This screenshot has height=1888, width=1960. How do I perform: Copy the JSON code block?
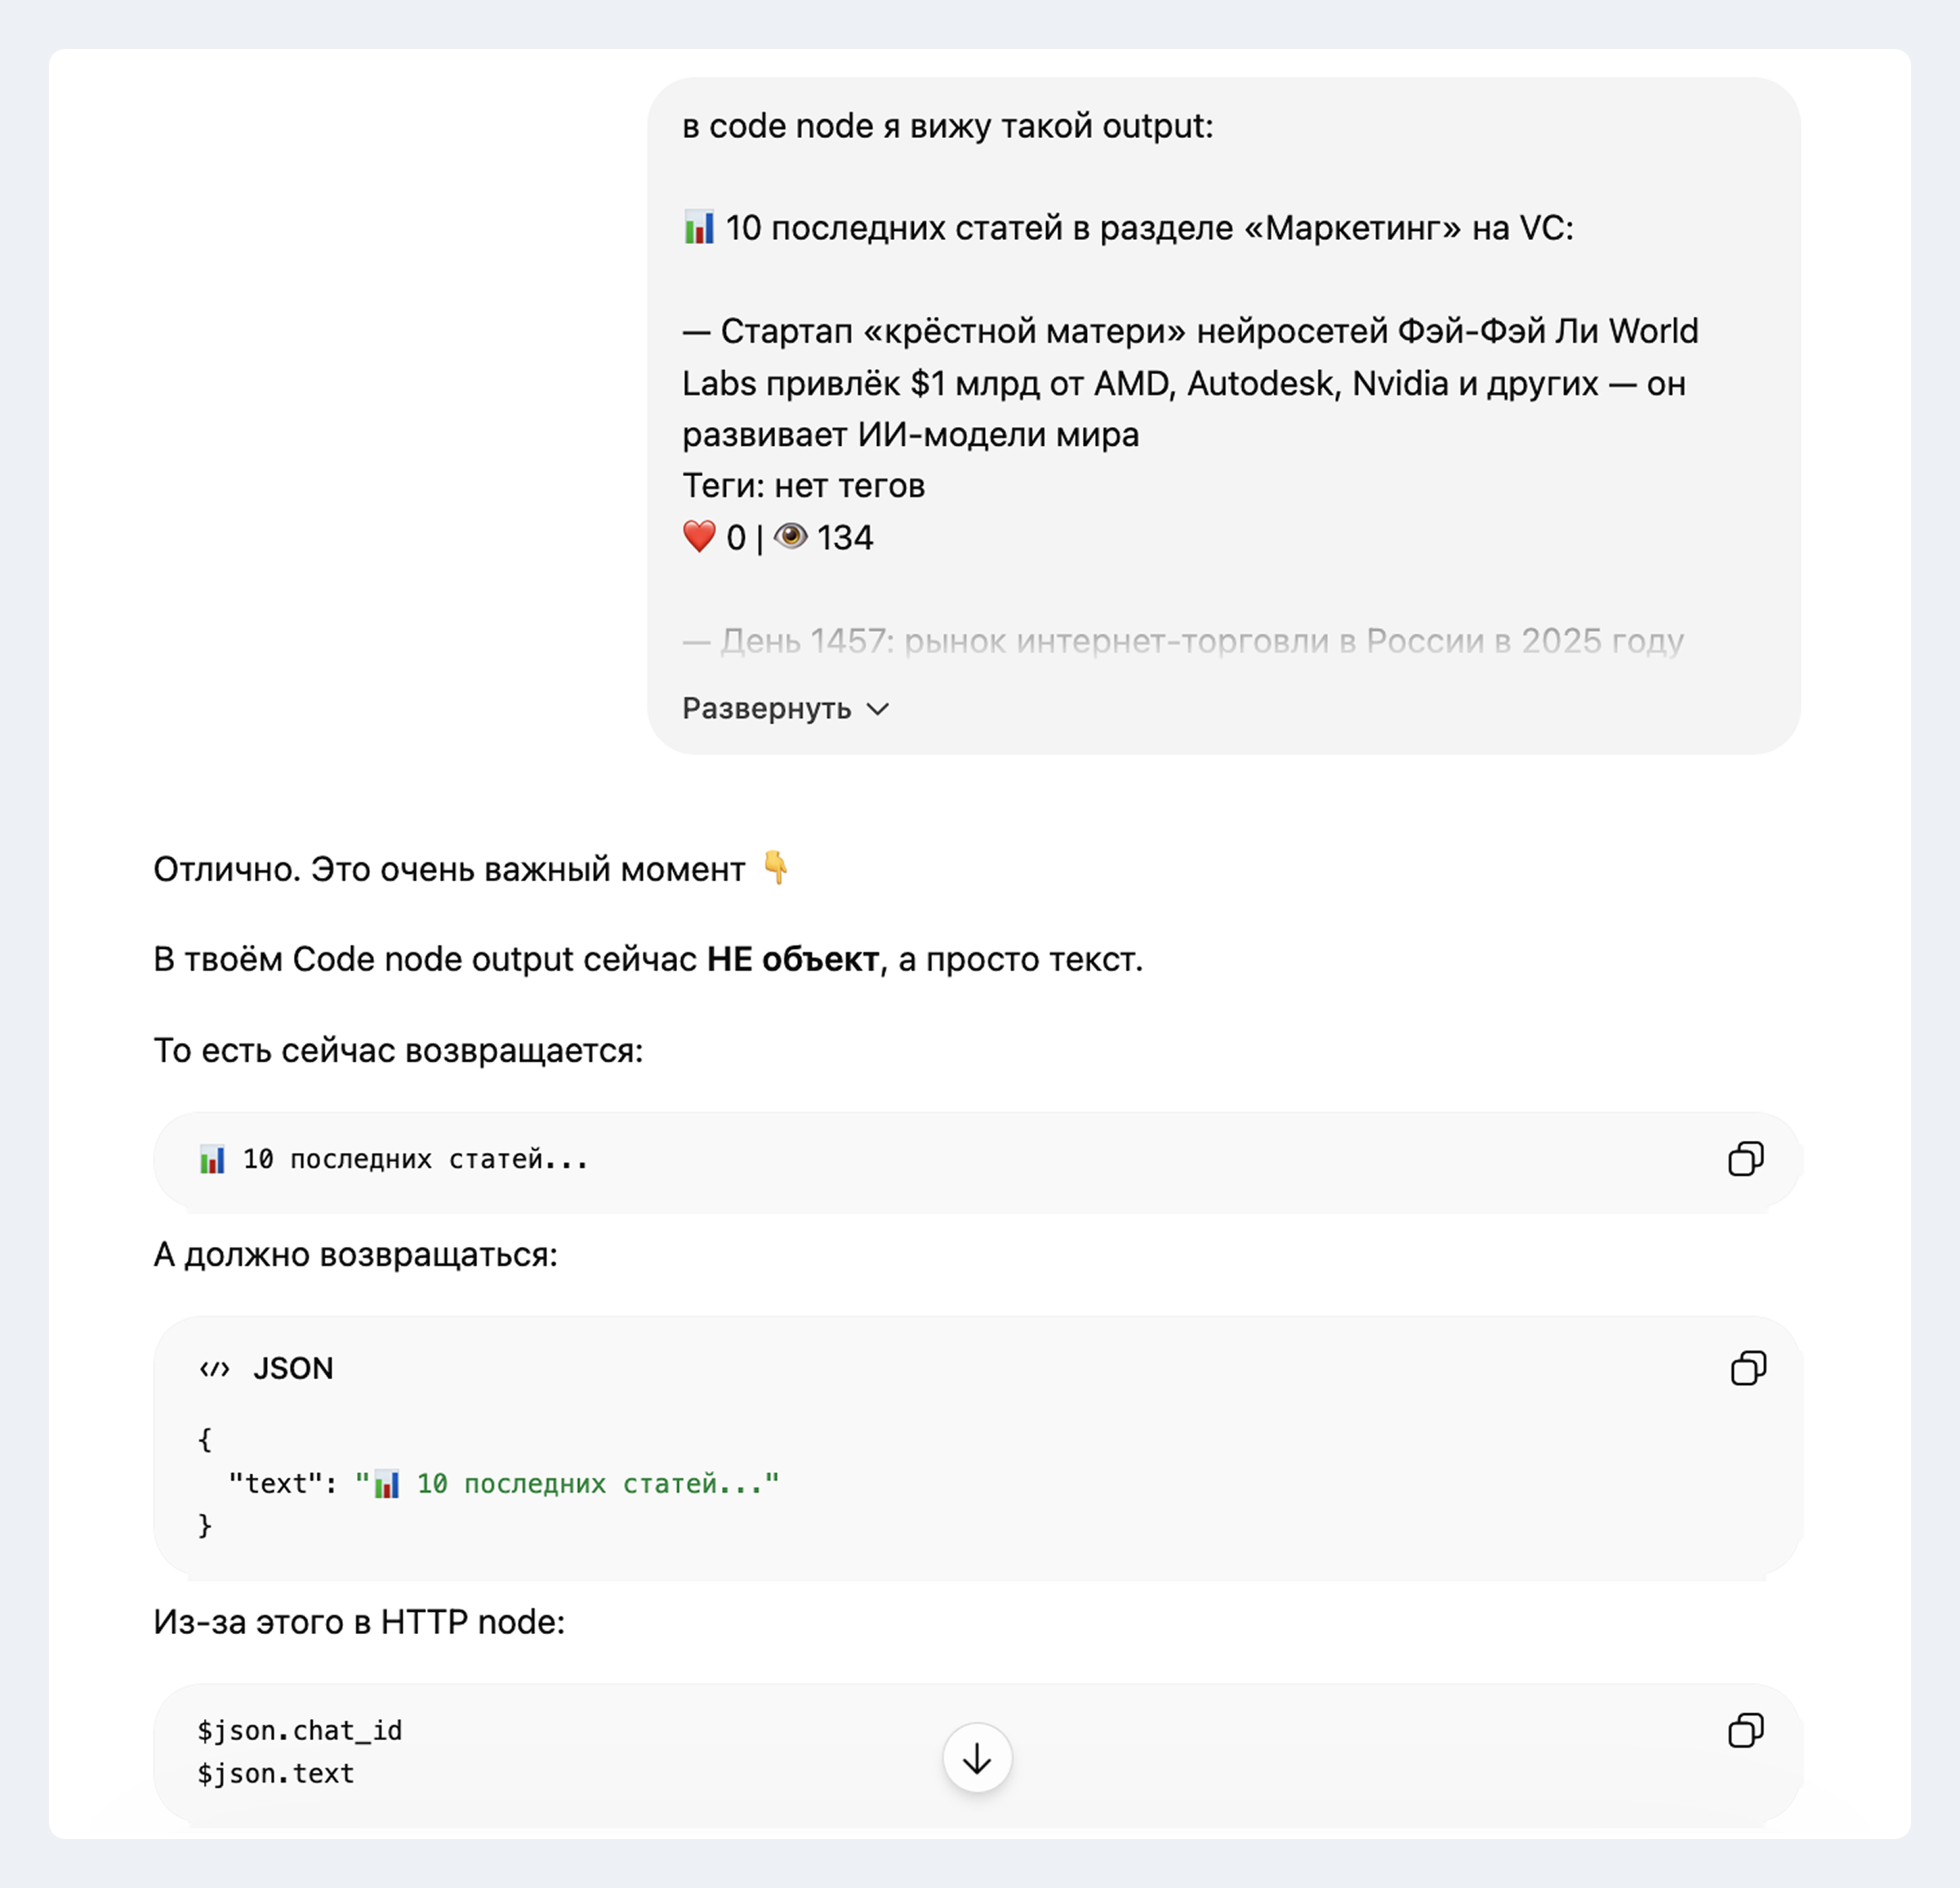[1748, 1367]
